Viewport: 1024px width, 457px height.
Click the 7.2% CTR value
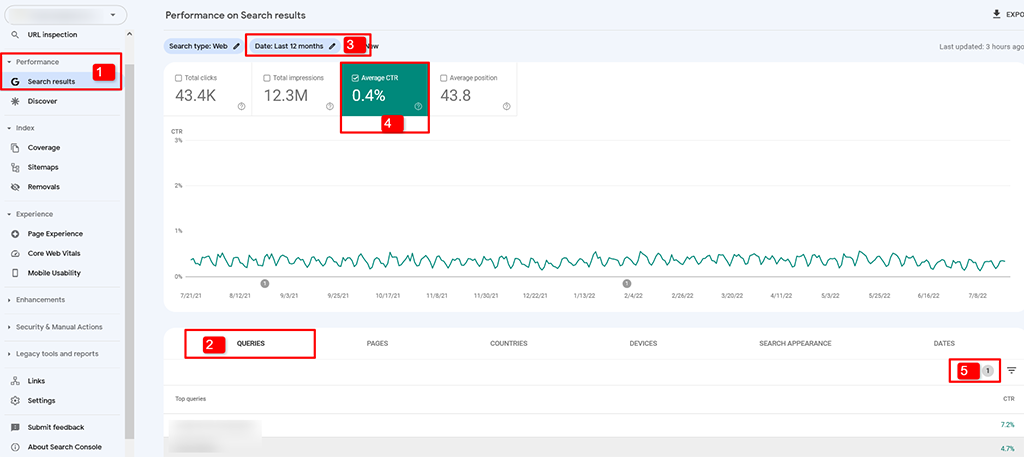pos(1008,424)
